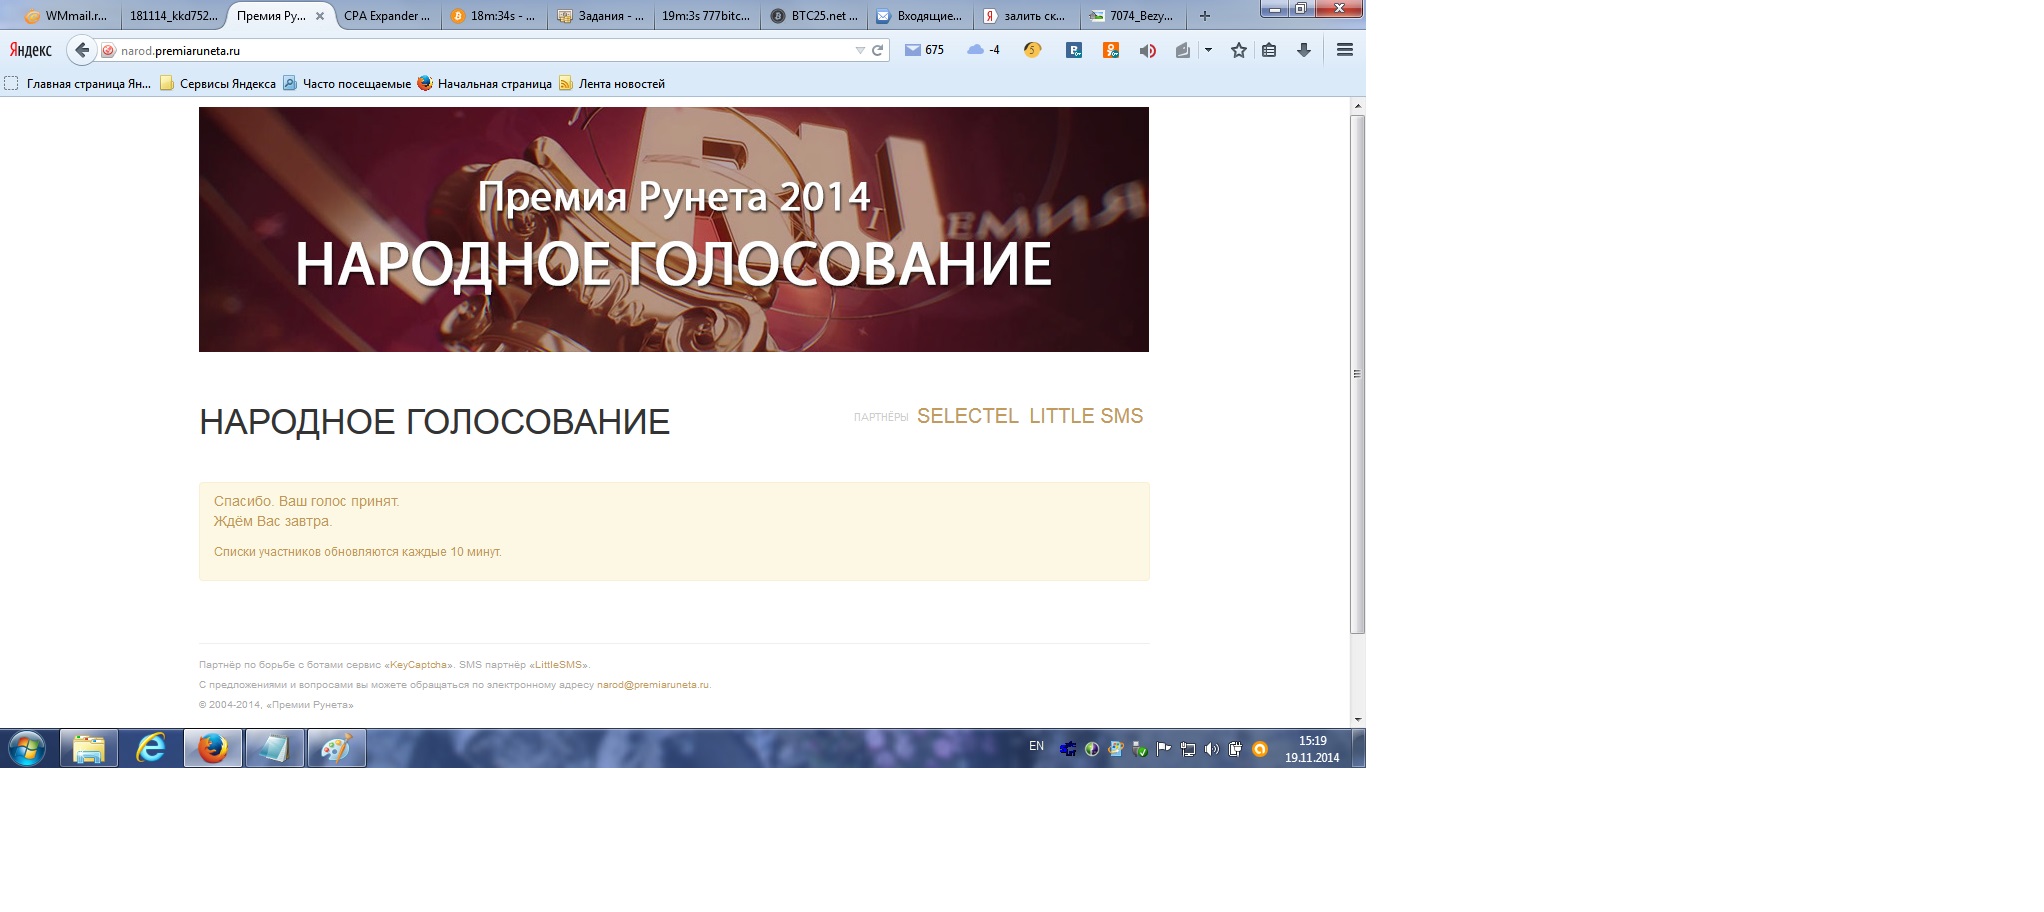Click the text Спасибо. Ваш голос принят.

(306, 501)
